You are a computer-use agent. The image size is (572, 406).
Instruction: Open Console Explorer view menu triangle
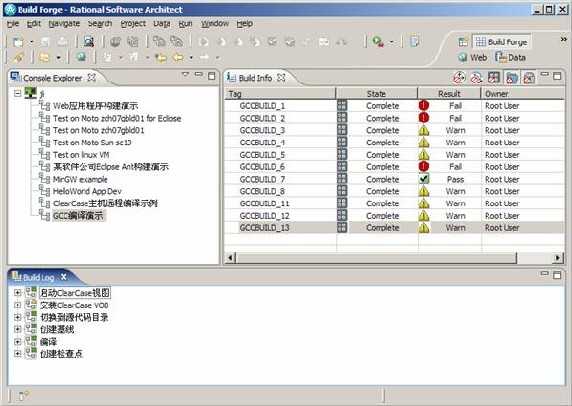pos(185,75)
